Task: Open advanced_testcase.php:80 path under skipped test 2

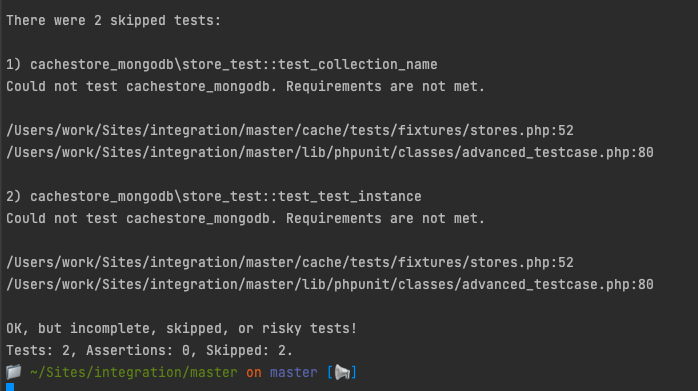Action: 330,285
